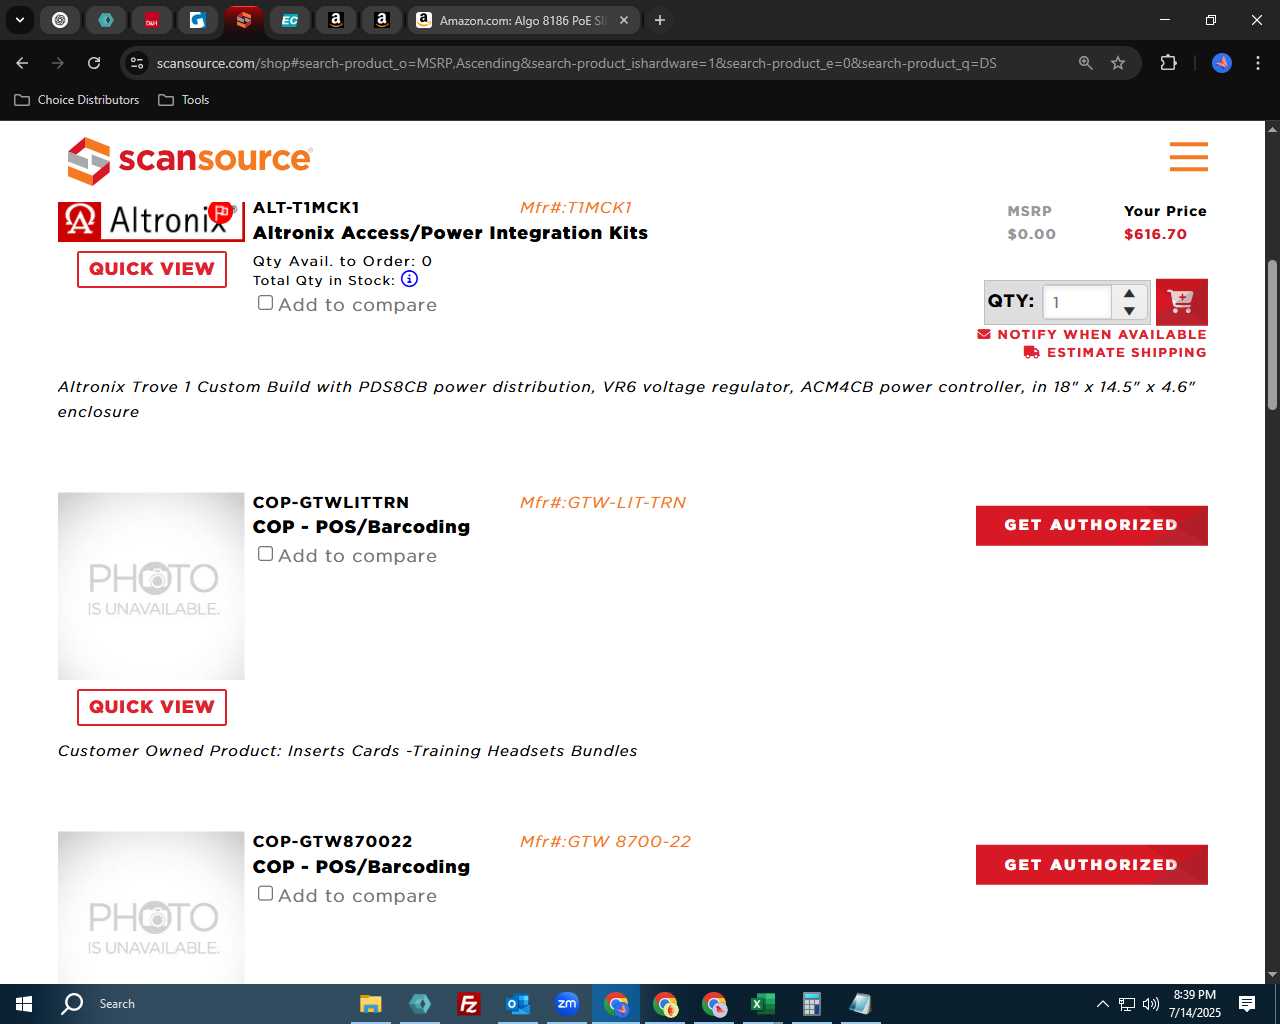Image resolution: width=1280 pixels, height=1024 pixels.
Task: Open Quick View for Altronix kit
Action: click(152, 269)
